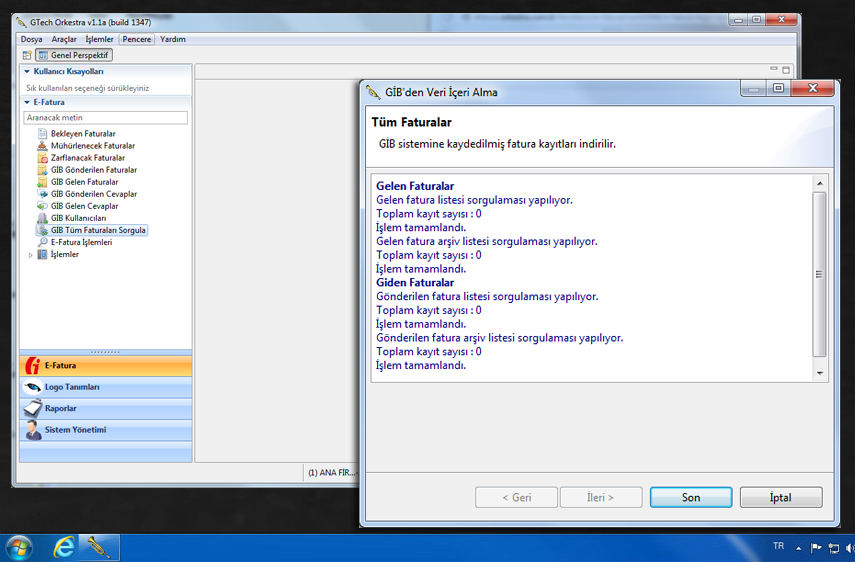Click 'Gelen fatura arşiv listesi sorgulaması yapılıyor.' line
Viewport: 855px width, 562px height.
point(487,241)
